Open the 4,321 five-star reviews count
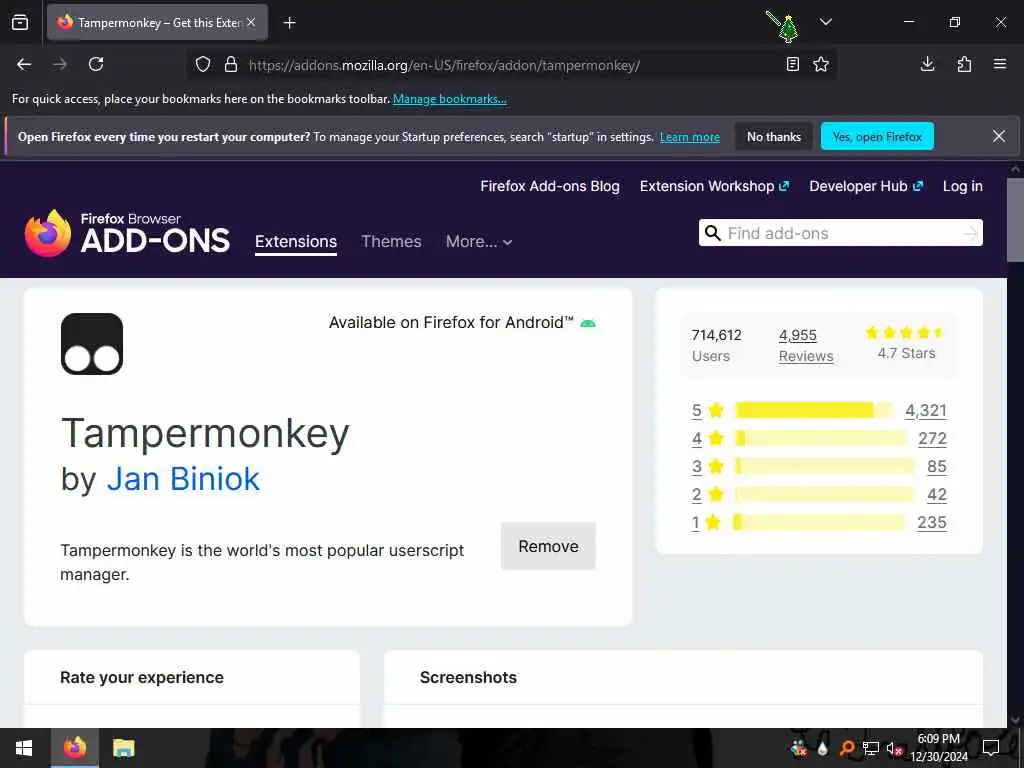The image size is (1024, 768). pyautogui.click(x=925, y=410)
